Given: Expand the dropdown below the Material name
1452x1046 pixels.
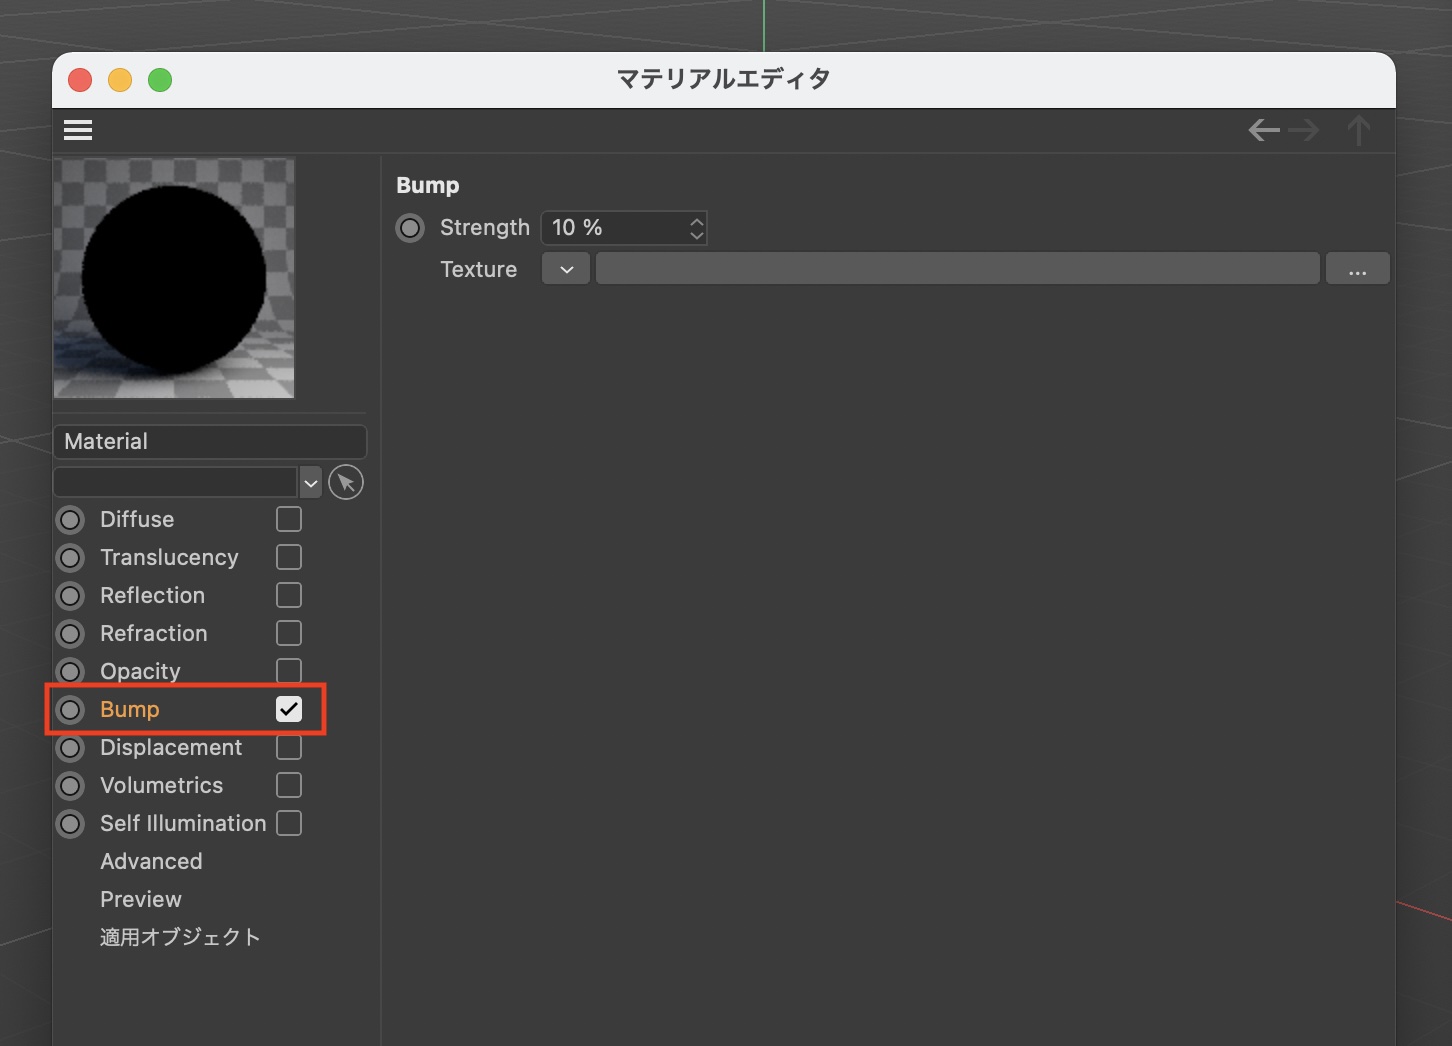Looking at the screenshot, I should pyautogui.click(x=311, y=483).
